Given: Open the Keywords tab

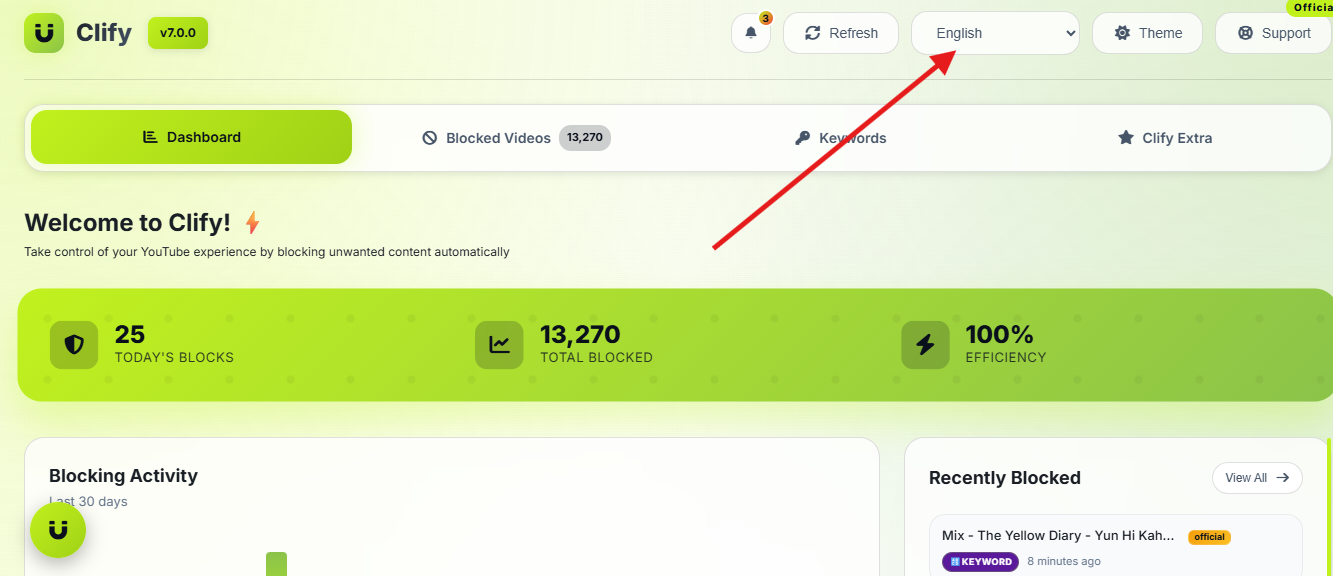Looking at the screenshot, I should point(840,138).
